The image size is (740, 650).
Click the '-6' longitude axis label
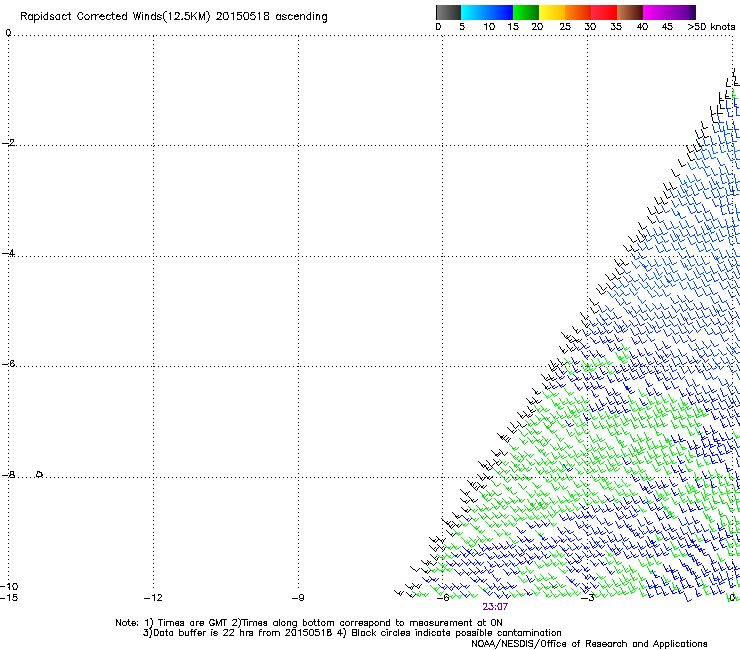(443, 598)
